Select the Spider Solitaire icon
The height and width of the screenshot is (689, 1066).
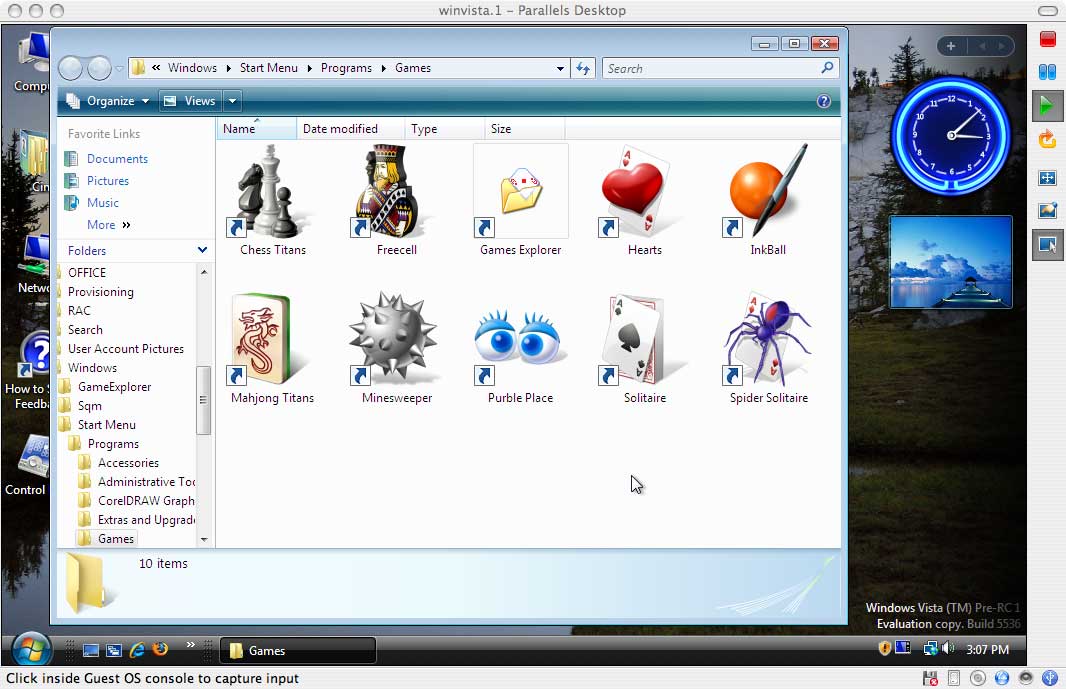(768, 348)
